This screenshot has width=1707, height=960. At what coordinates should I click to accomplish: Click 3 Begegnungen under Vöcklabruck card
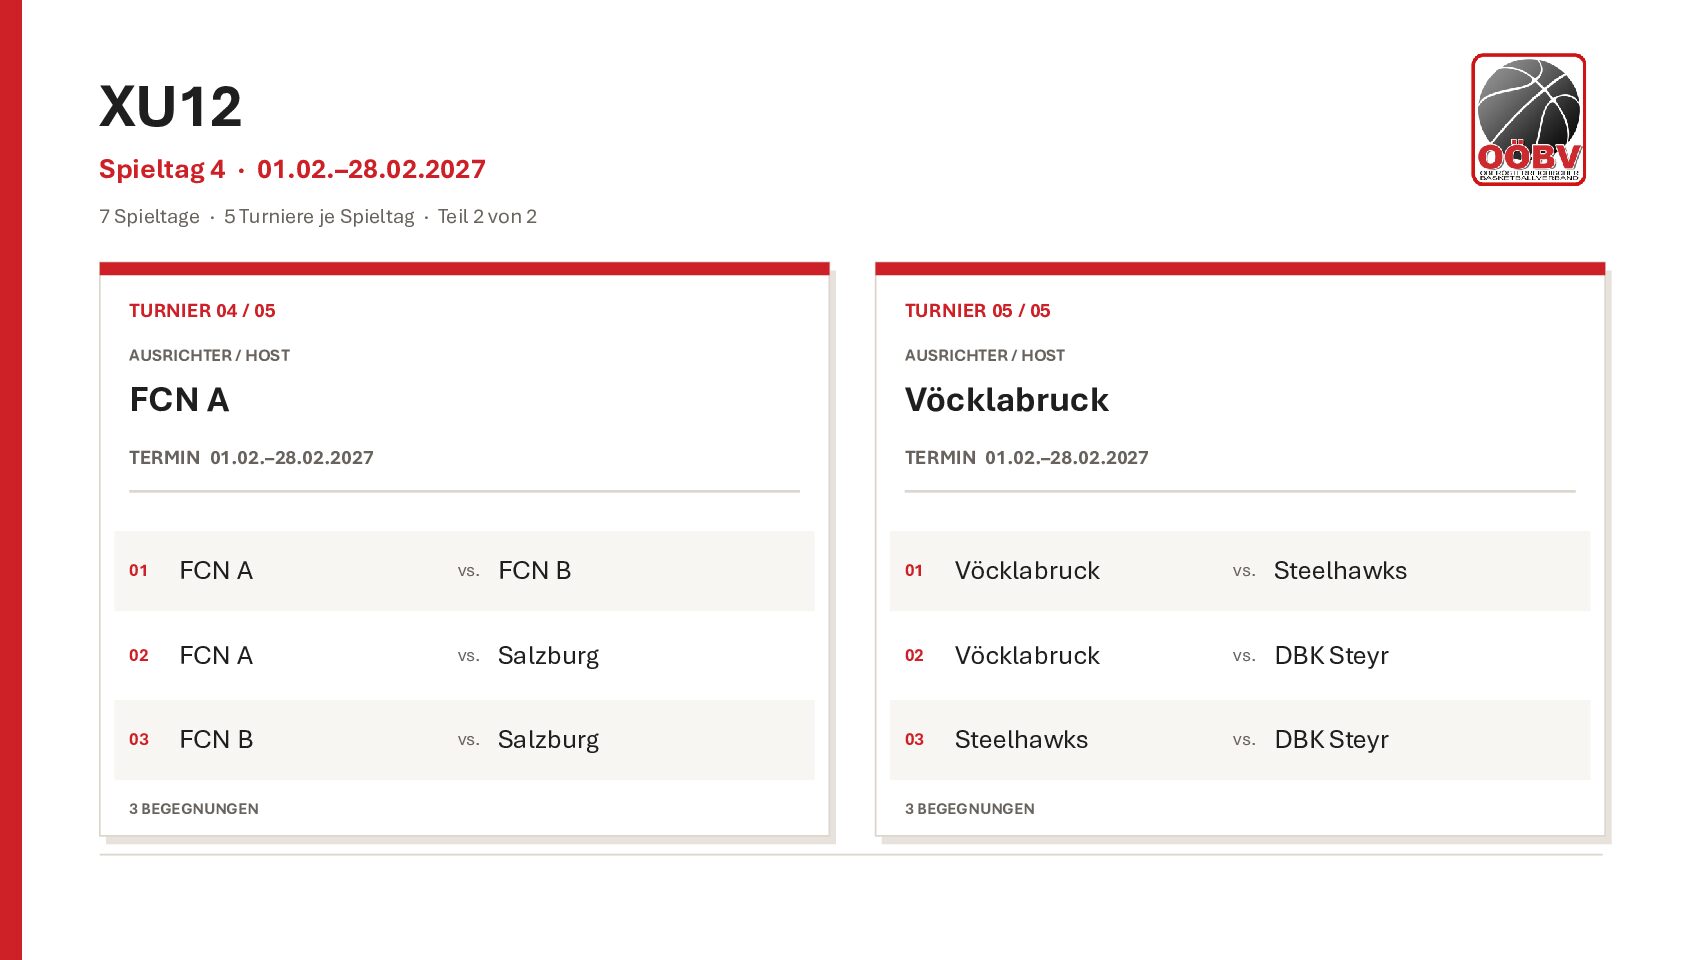pyautogui.click(x=969, y=809)
